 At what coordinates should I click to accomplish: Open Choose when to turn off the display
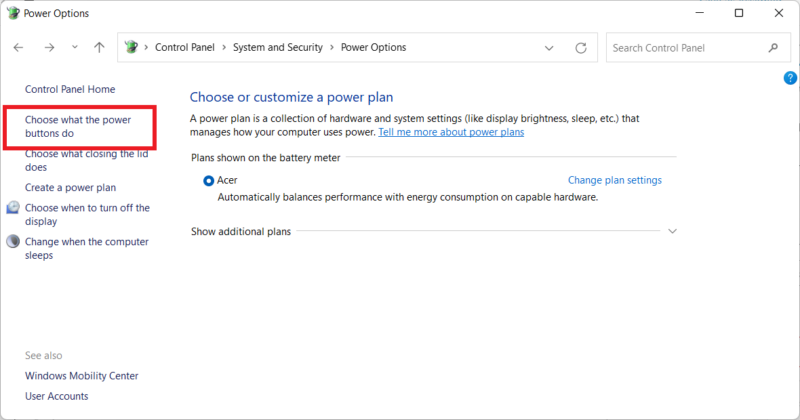(87, 214)
